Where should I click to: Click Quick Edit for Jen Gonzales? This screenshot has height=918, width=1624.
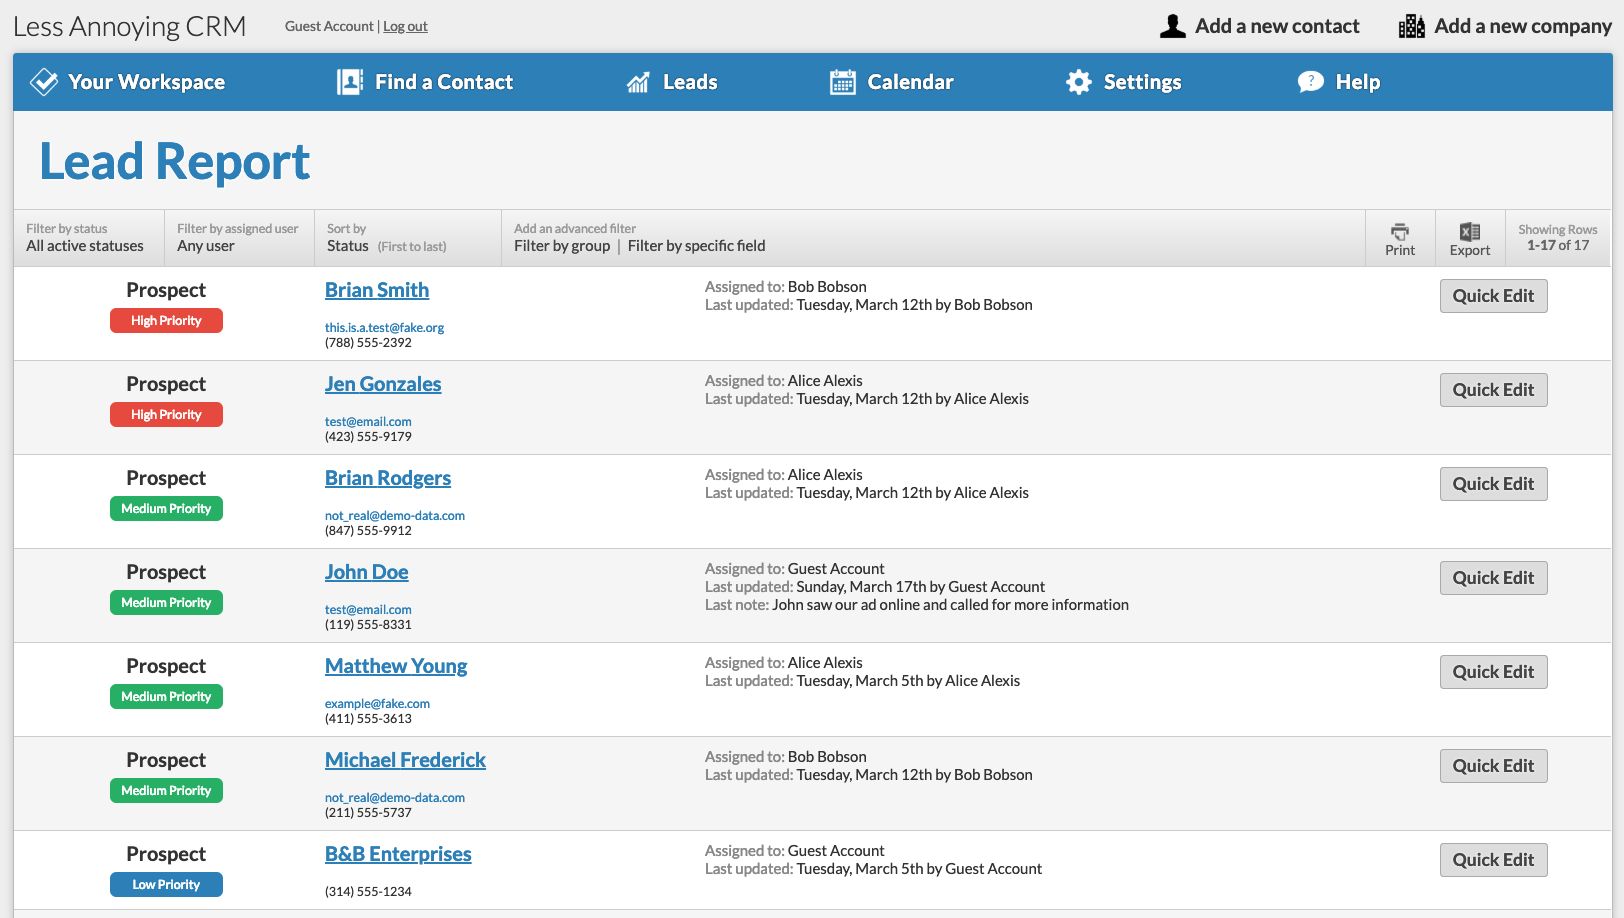[1493, 390]
